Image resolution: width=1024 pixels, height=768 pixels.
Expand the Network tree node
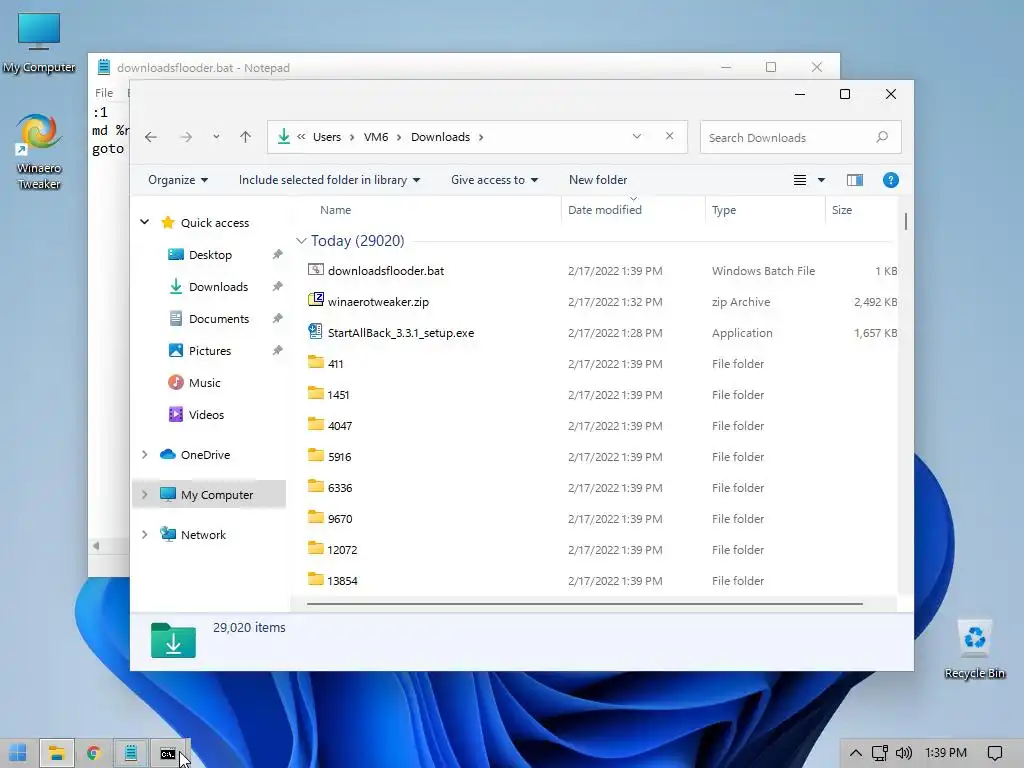coord(145,534)
